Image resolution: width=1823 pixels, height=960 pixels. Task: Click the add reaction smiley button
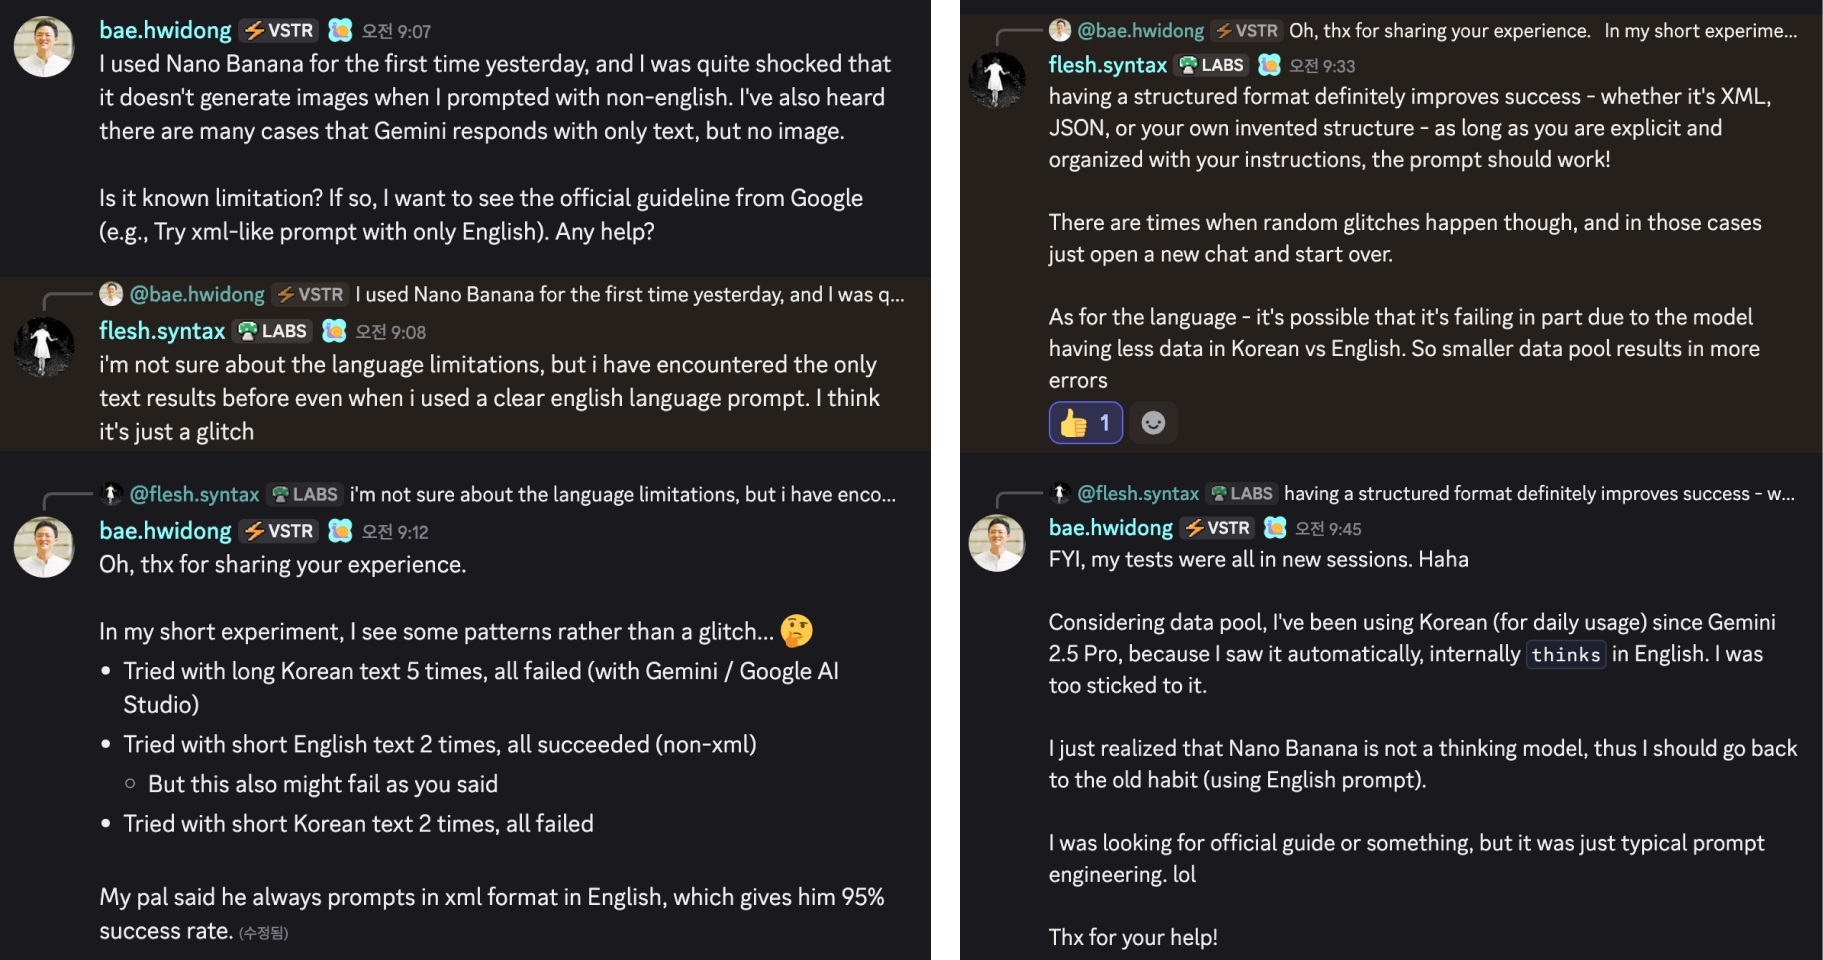[1153, 423]
